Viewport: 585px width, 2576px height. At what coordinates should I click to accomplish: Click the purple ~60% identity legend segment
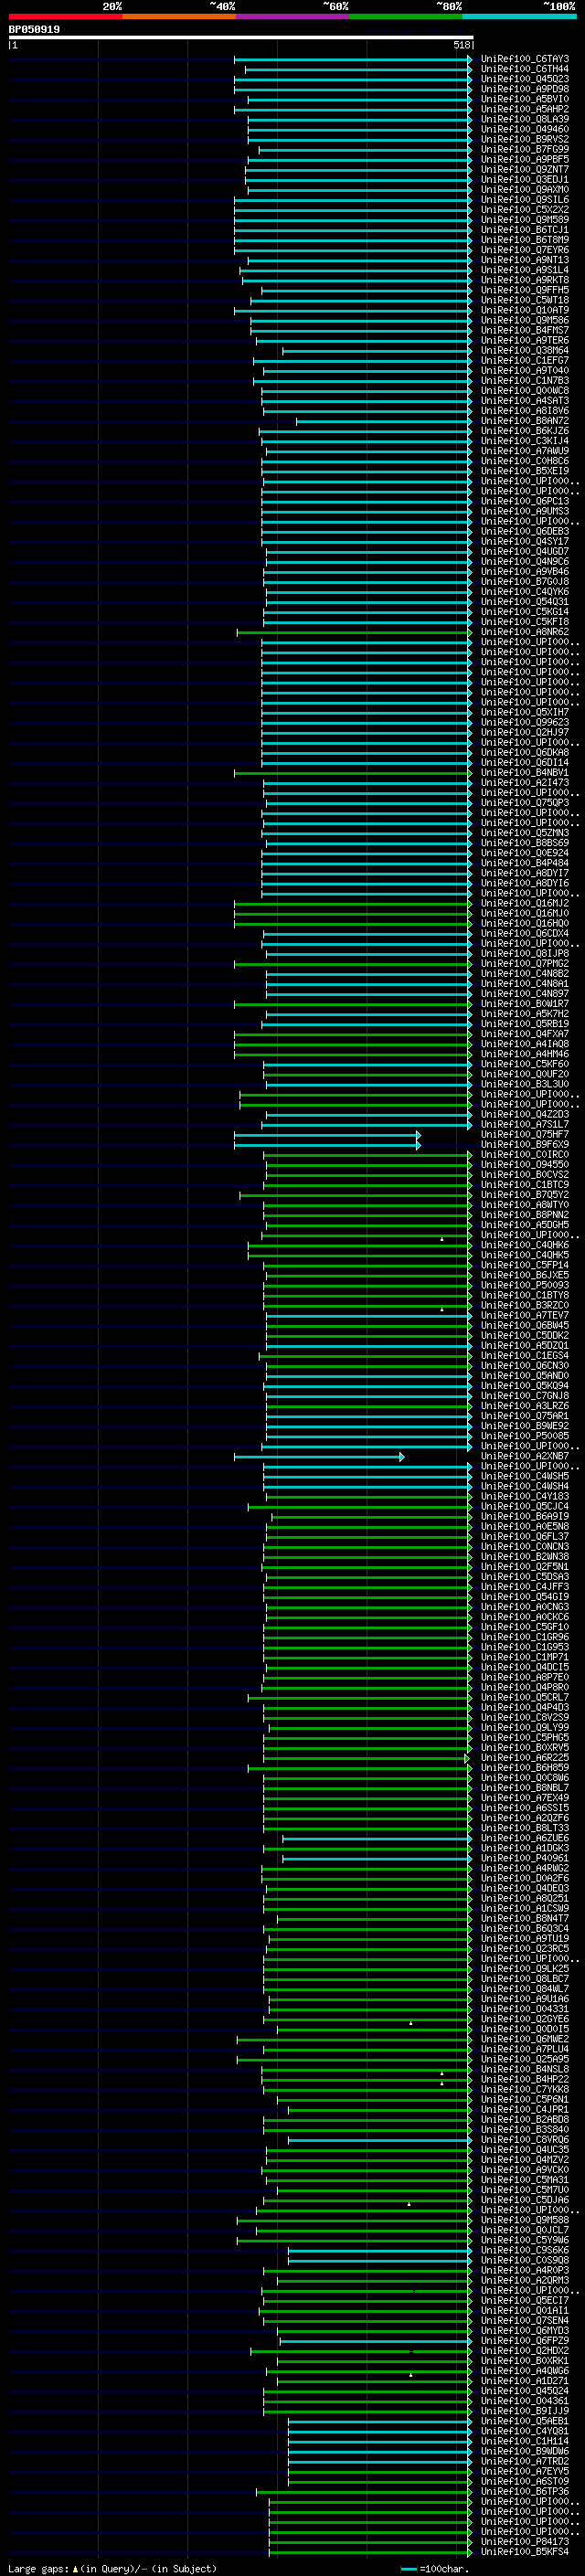click(x=292, y=16)
